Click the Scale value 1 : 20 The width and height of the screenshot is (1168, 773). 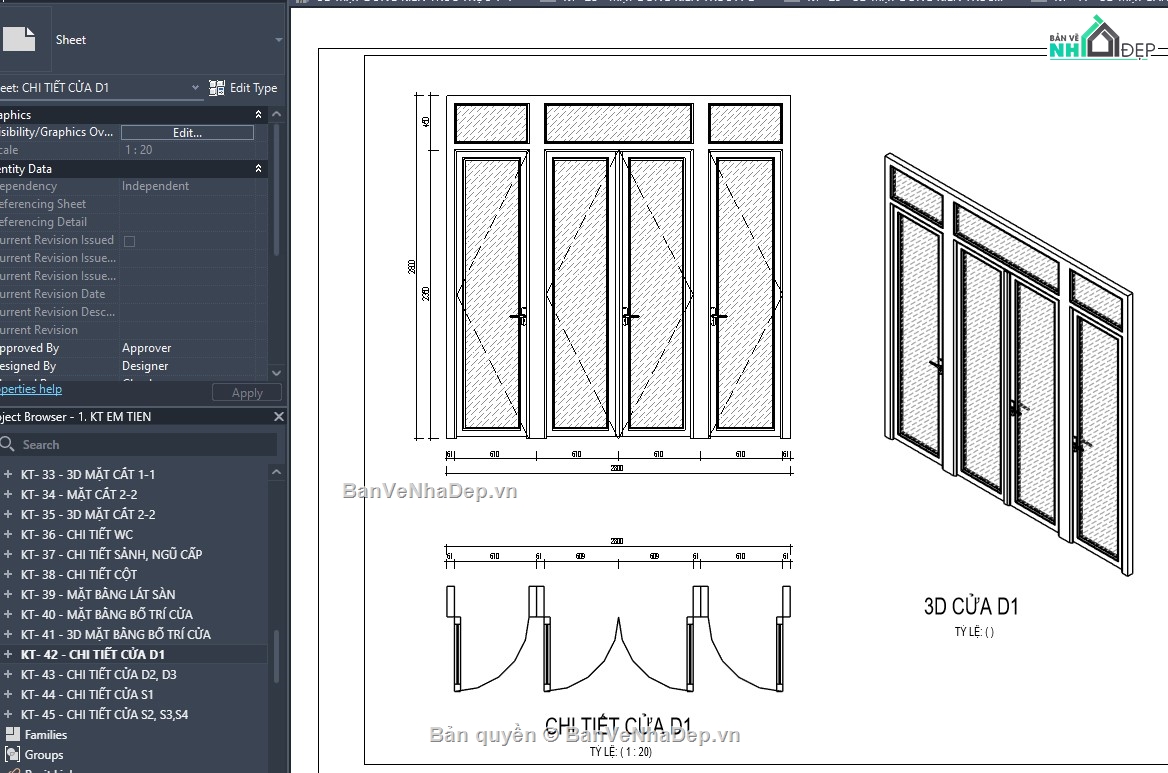click(139, 150)
